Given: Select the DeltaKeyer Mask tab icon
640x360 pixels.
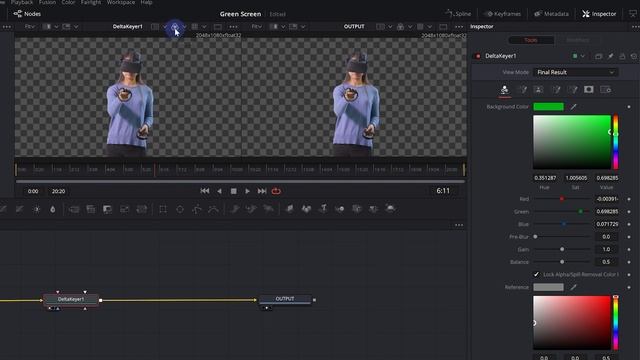Looking at the screenshot, I should tap(589, 90).
